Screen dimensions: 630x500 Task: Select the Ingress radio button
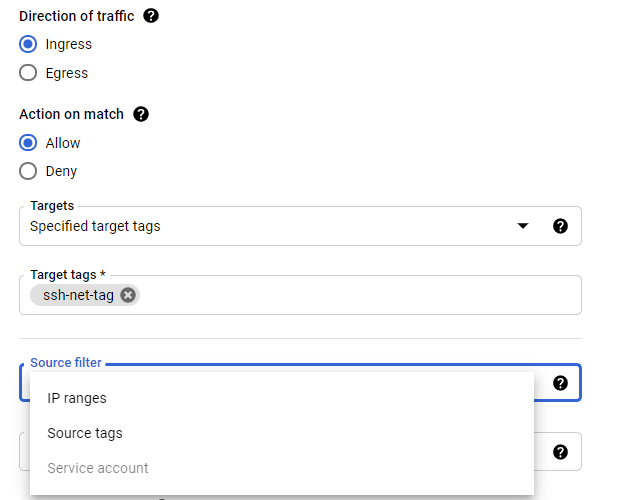[x=28, y=44]
